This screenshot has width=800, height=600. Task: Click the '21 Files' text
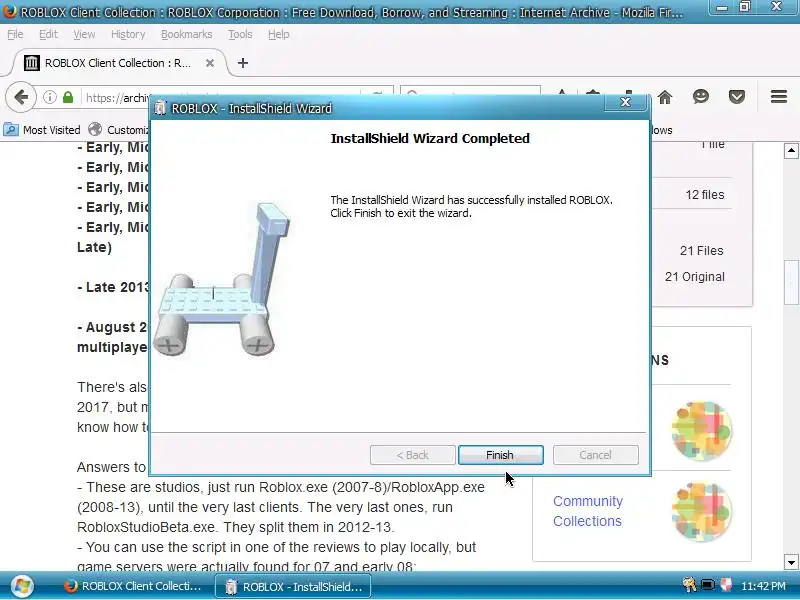tap(702, 251)
